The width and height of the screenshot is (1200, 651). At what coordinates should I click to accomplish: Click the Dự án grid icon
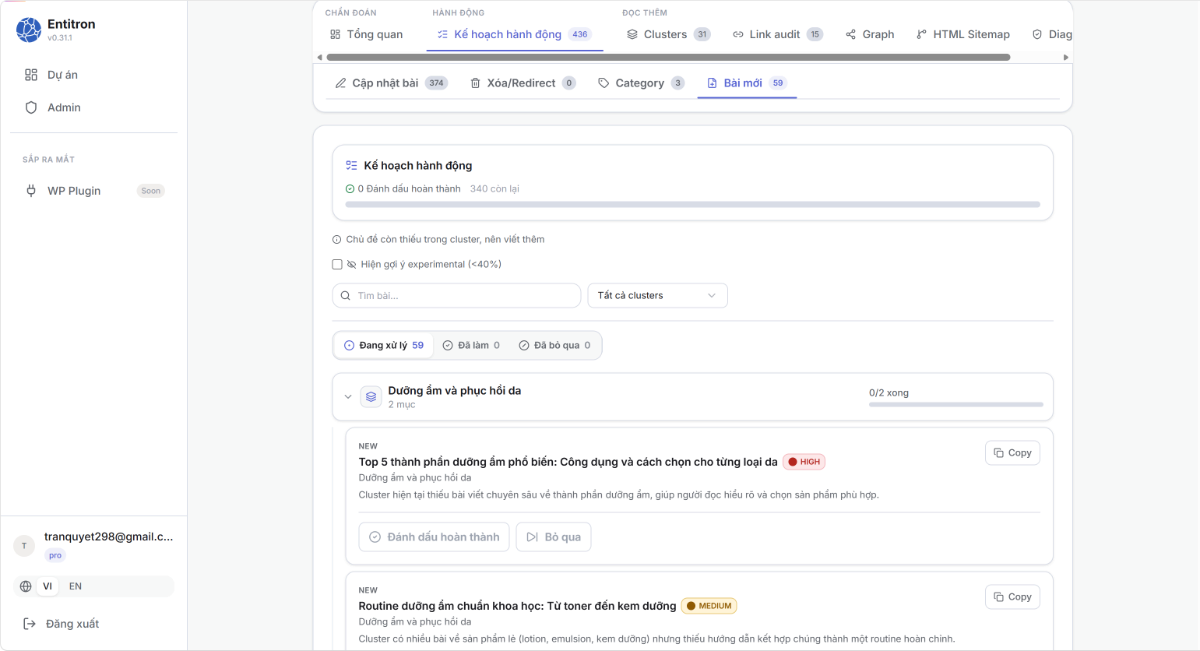31,75
